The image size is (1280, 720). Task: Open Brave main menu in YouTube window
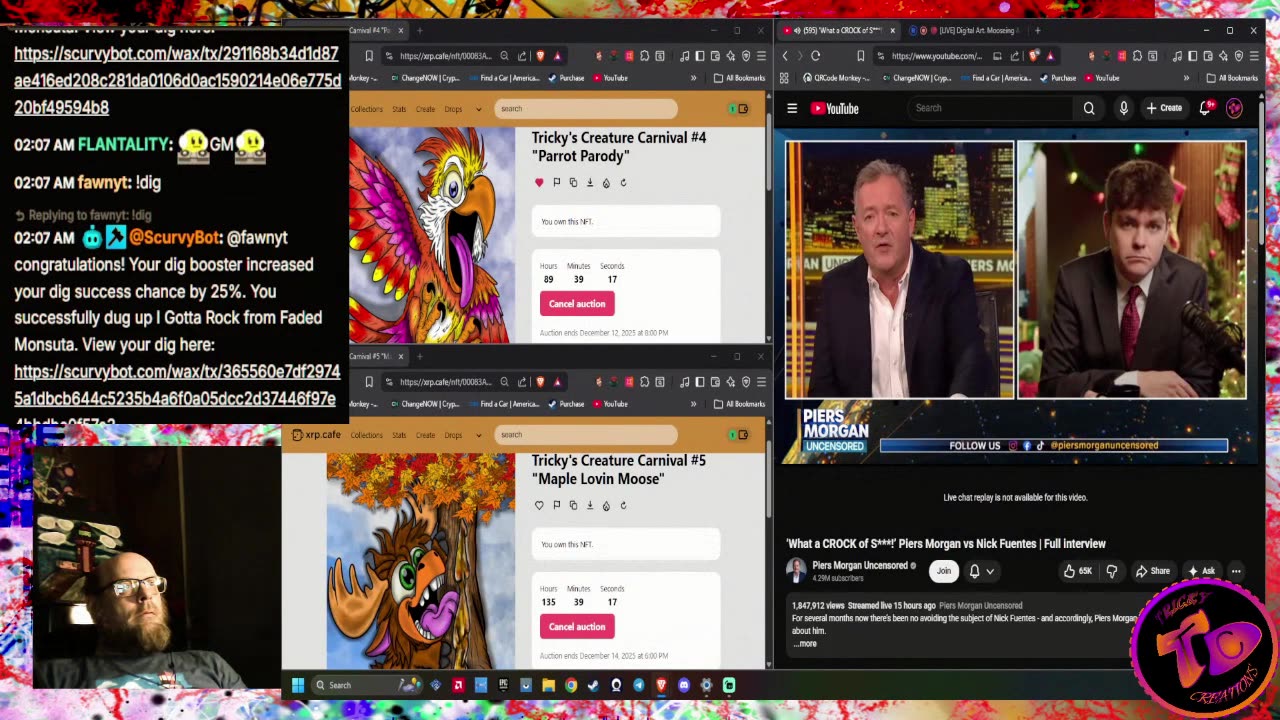[1253, 56]
